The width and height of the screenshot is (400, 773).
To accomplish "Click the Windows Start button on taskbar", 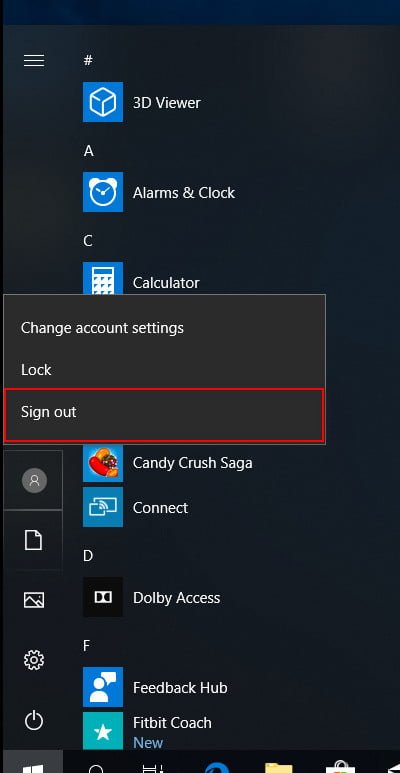I will (x=33, y=762).
